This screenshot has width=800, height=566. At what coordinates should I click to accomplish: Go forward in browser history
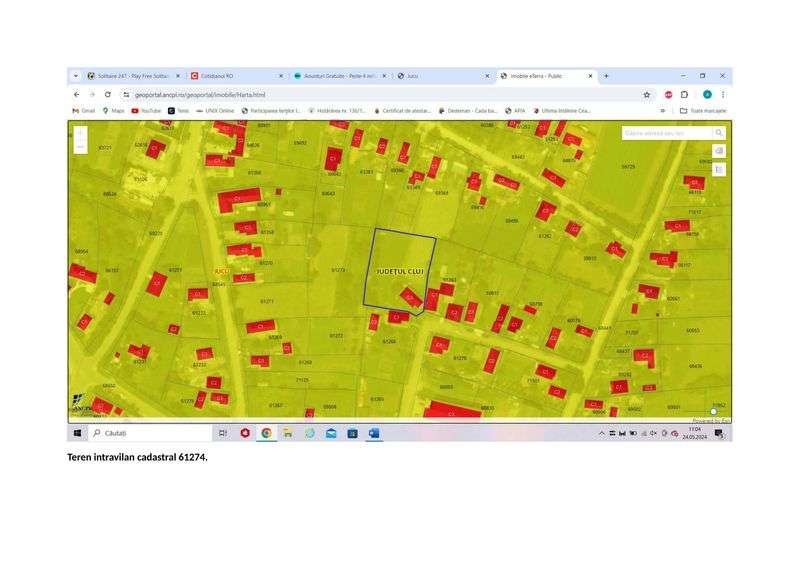point(92,94)
